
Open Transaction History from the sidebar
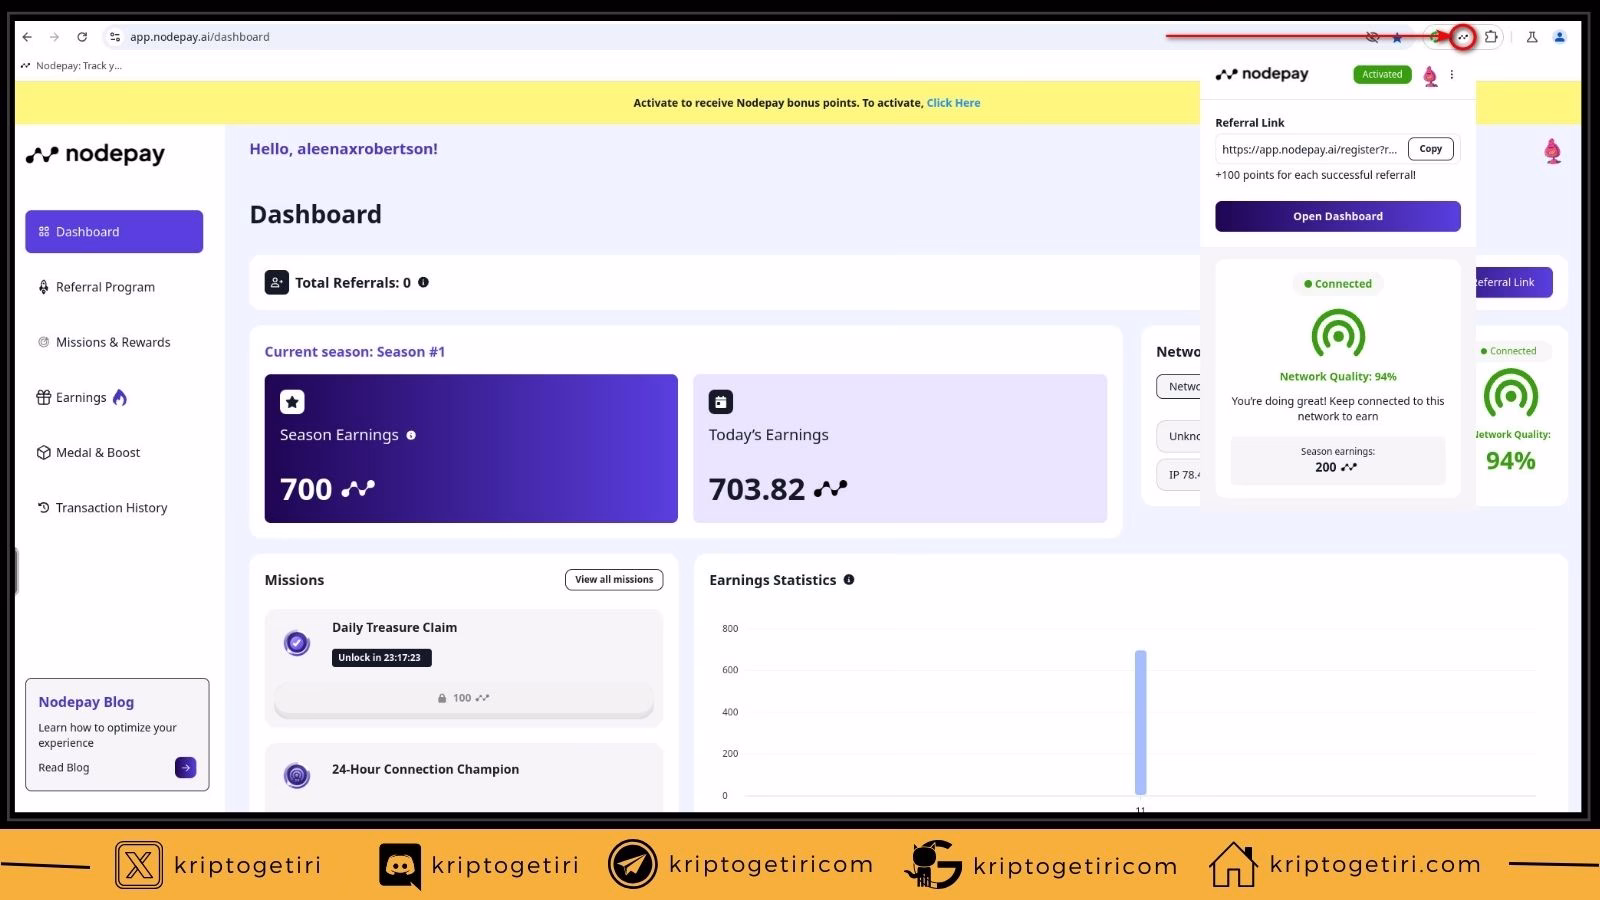coord(110,507)
